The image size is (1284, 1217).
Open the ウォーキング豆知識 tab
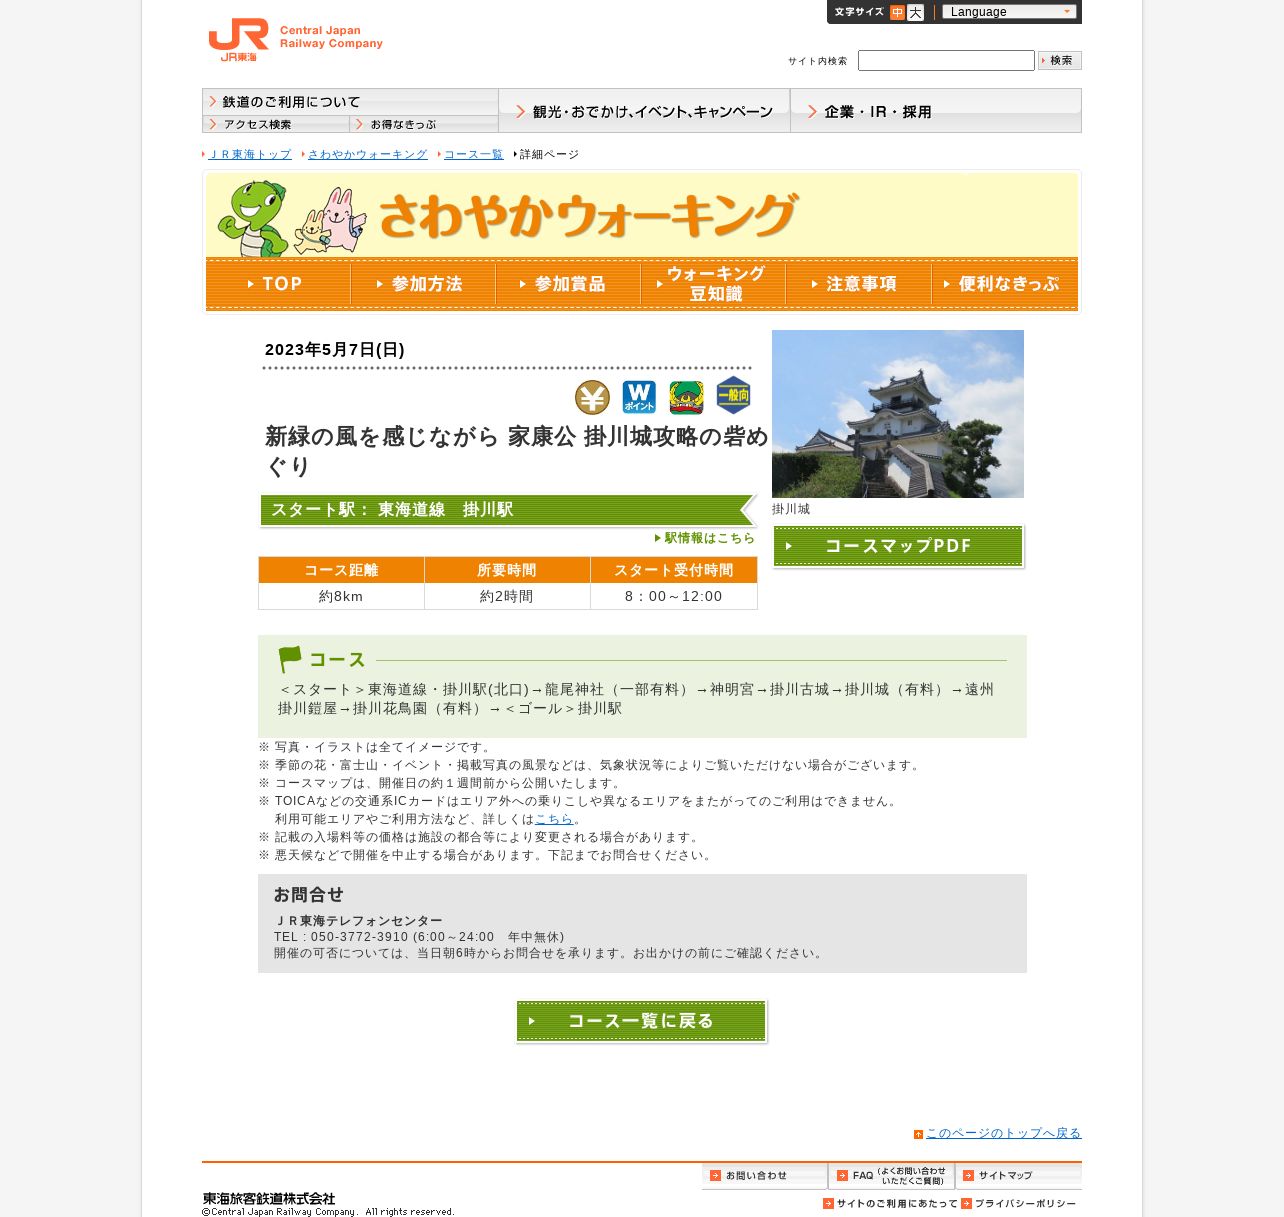click(713, 284)
